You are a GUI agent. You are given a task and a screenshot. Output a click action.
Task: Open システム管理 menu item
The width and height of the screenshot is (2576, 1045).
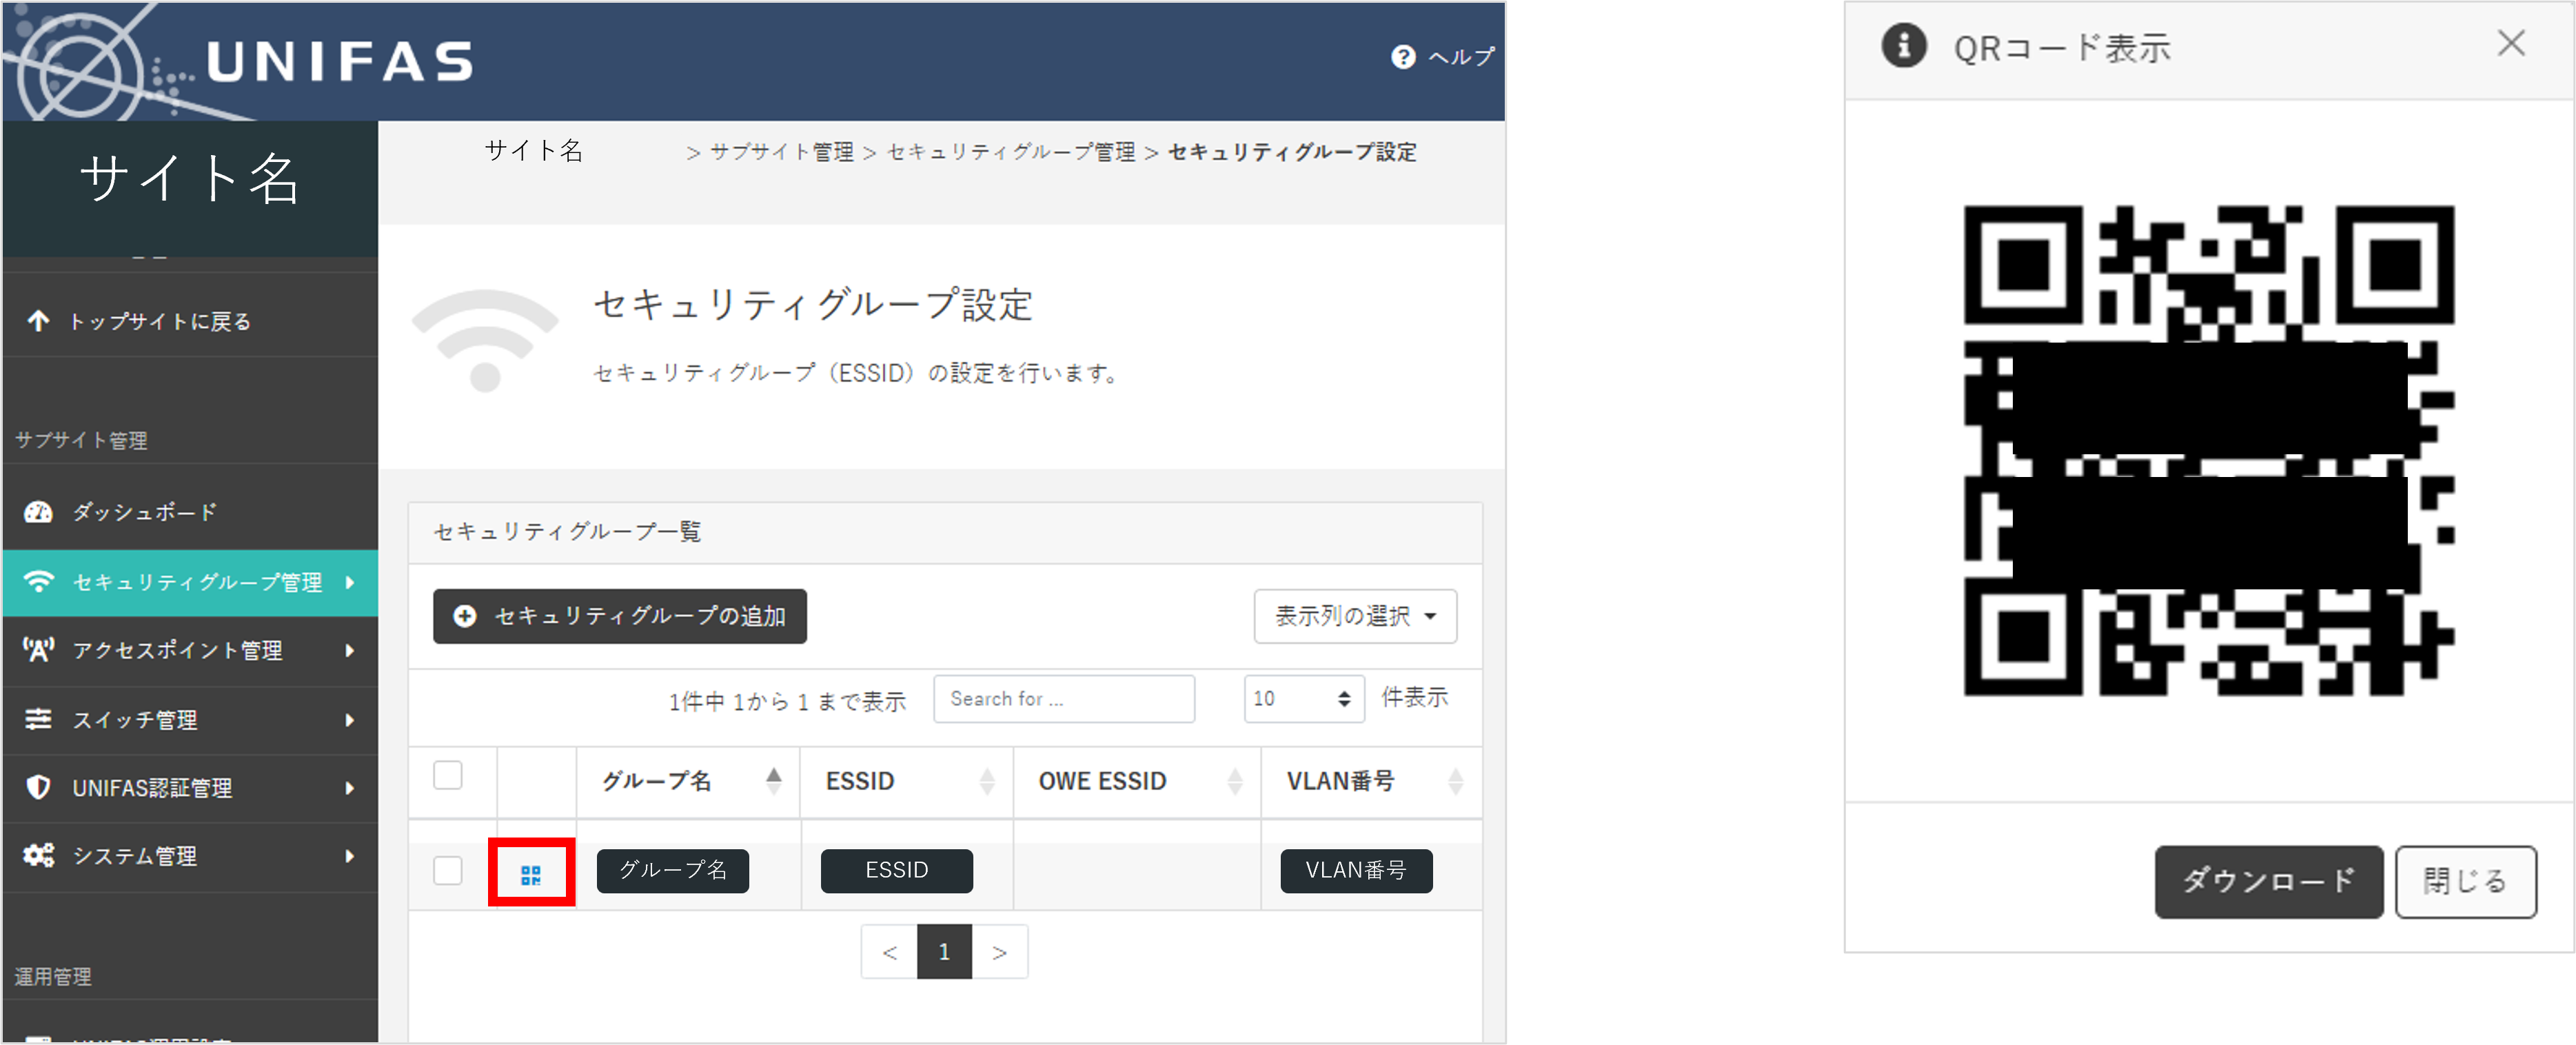(190, 856)
